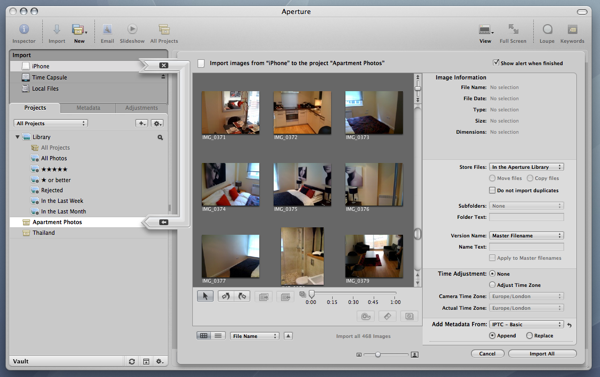Click the import browser vertical scrollbar
Viewport: 600px width, 377px height.
[417, 234]
